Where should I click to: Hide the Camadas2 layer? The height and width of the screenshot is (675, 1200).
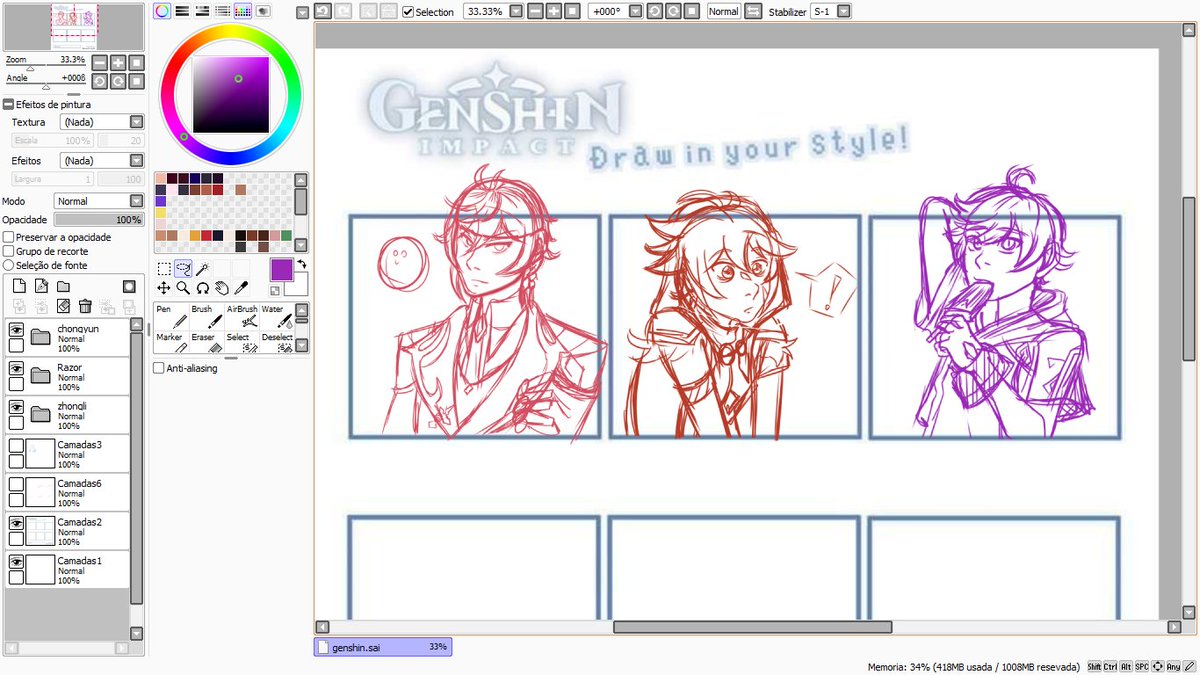click(16, 524)
